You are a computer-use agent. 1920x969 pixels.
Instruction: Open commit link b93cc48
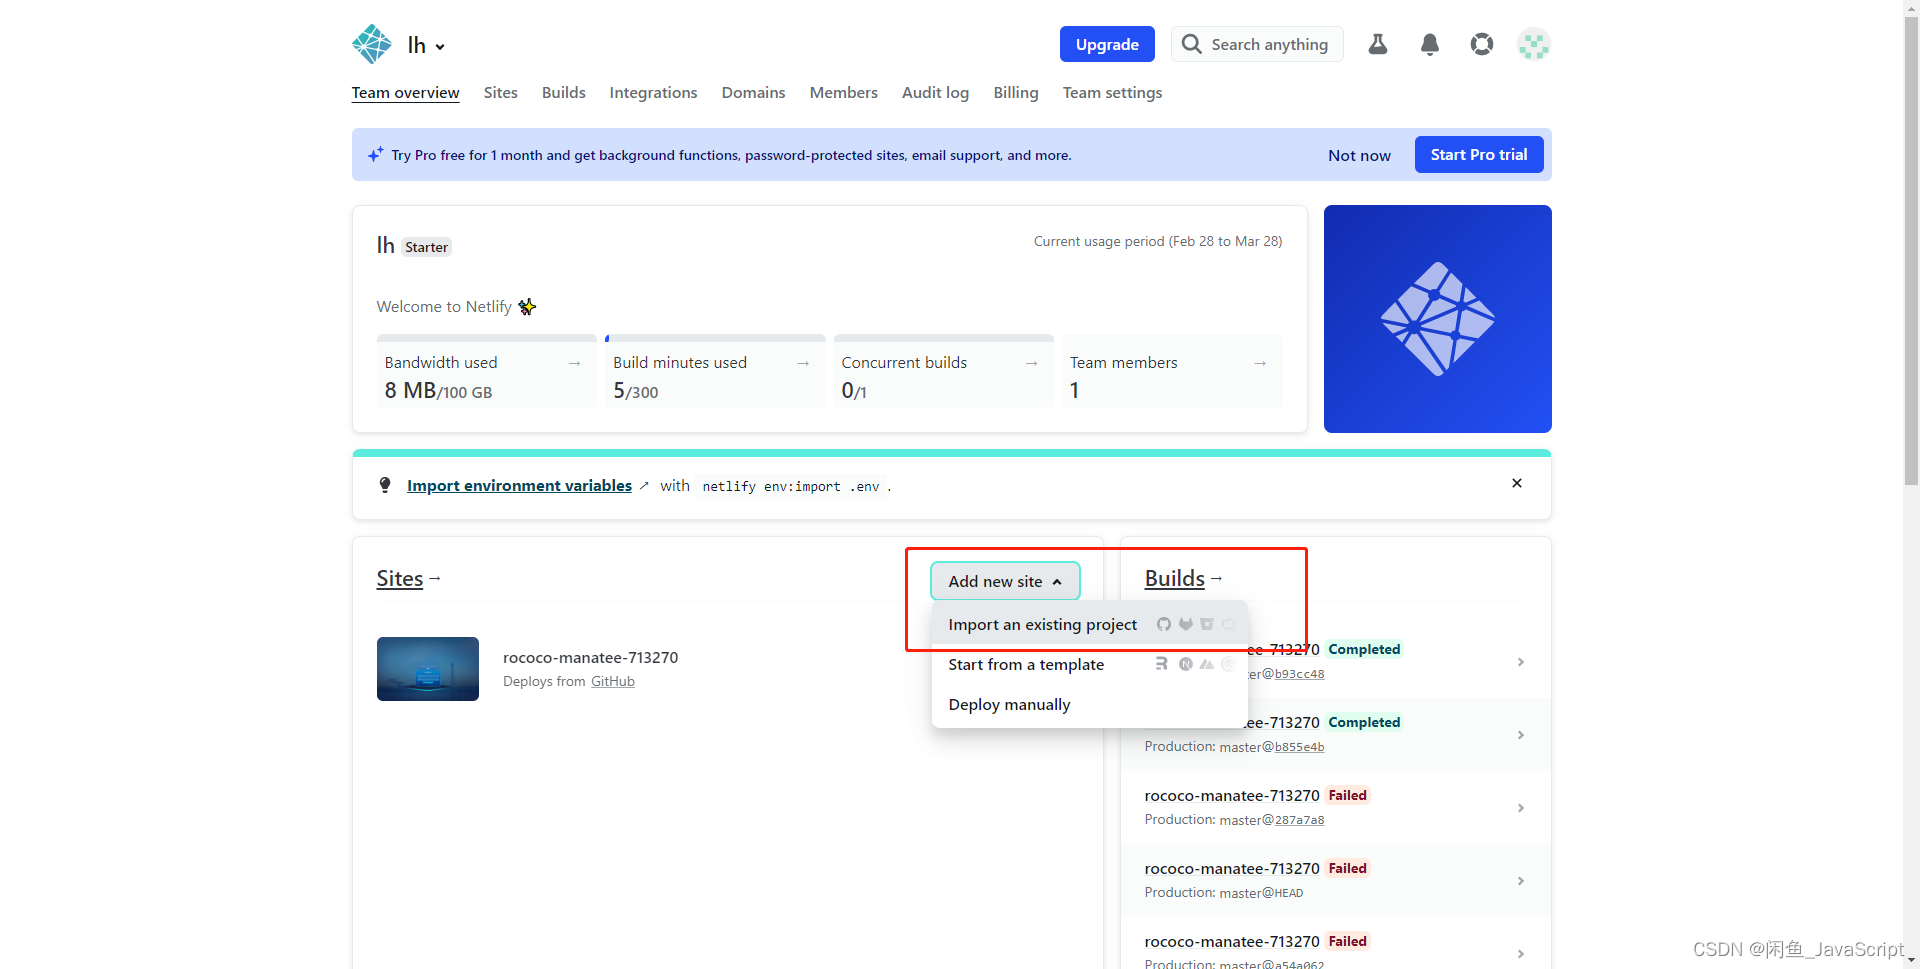point(1299,674)
